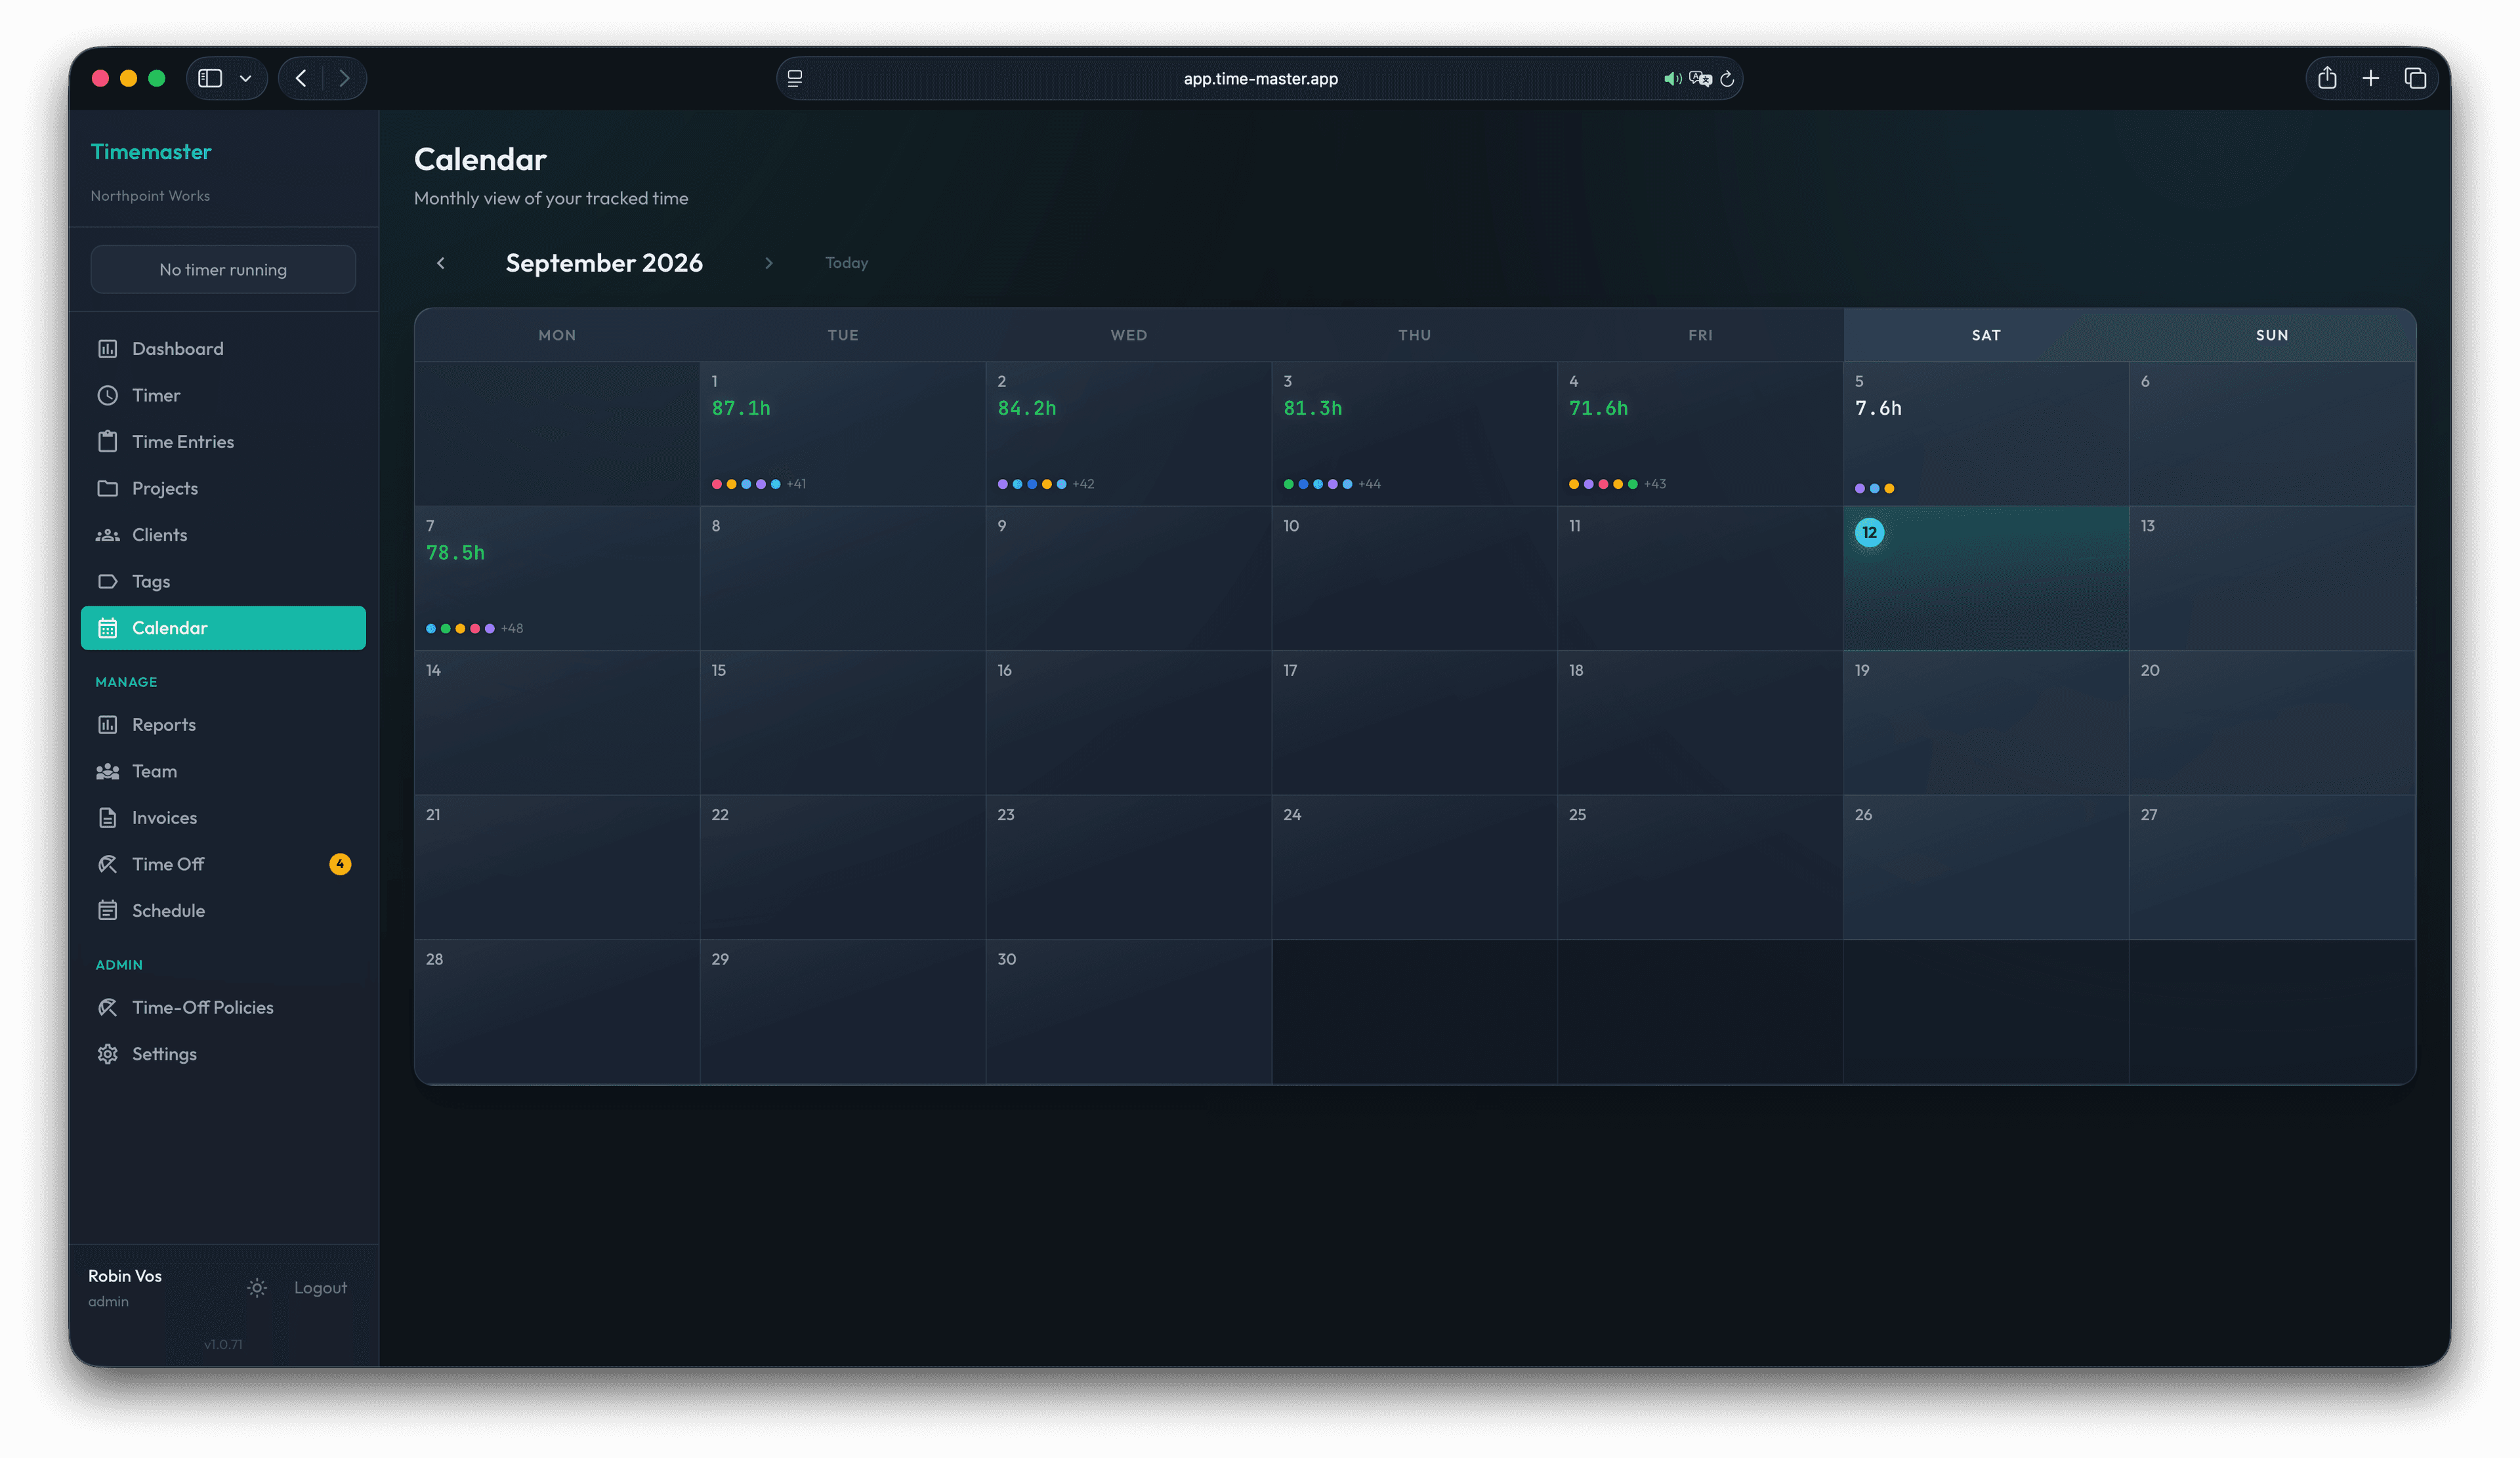Click the browser address bar URL
This screenshot has width=2520, height=1458.
pyautogui.click(x=1260, y=79)
